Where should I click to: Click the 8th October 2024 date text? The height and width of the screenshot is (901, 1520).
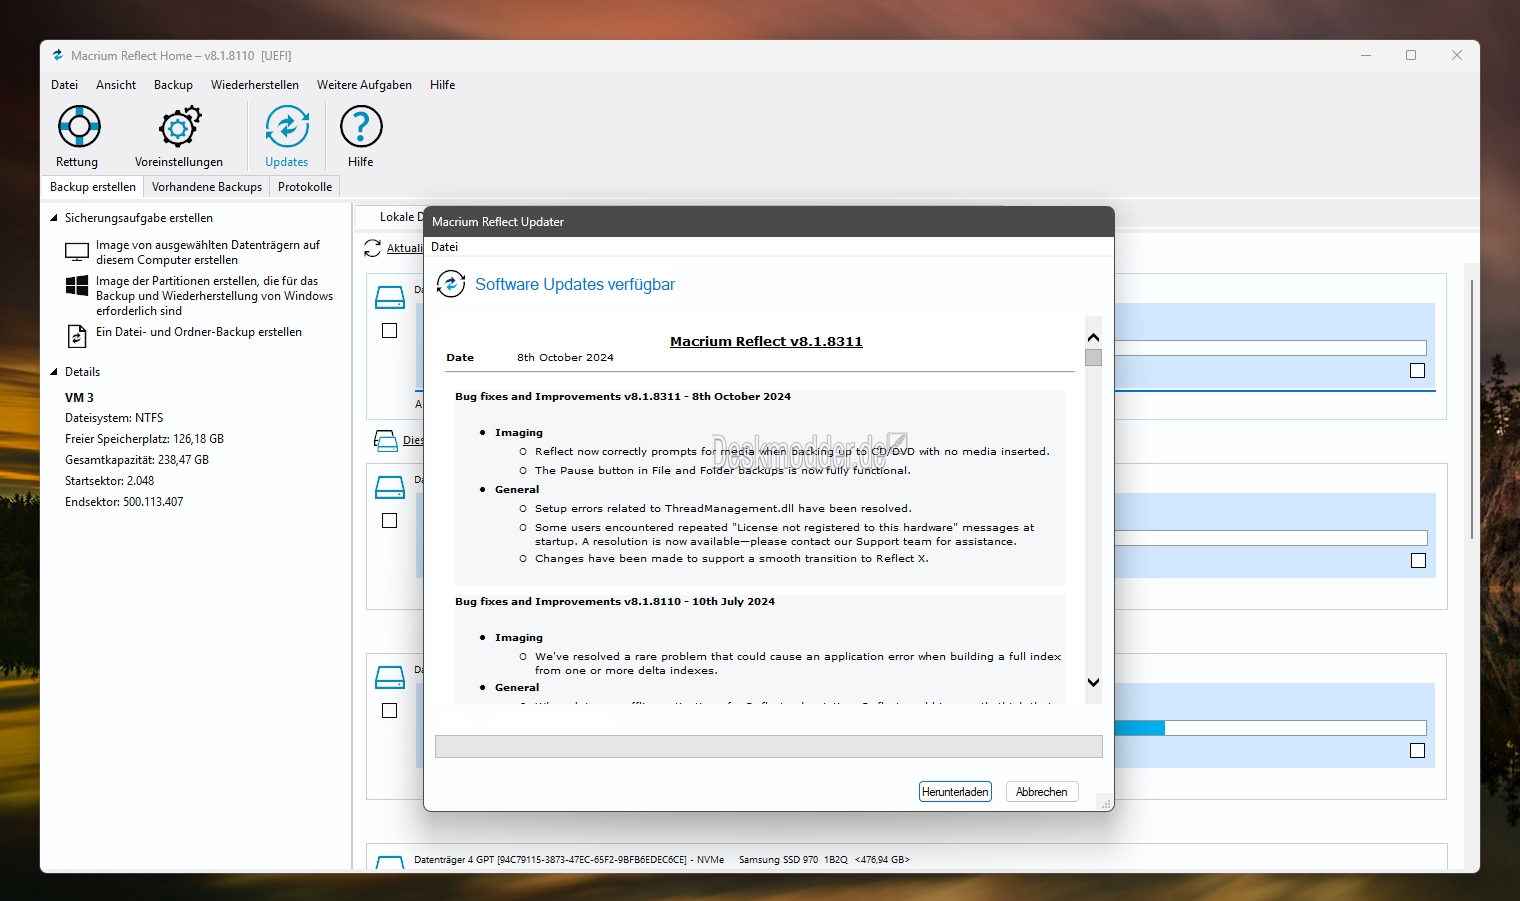[x=565, y=357]
